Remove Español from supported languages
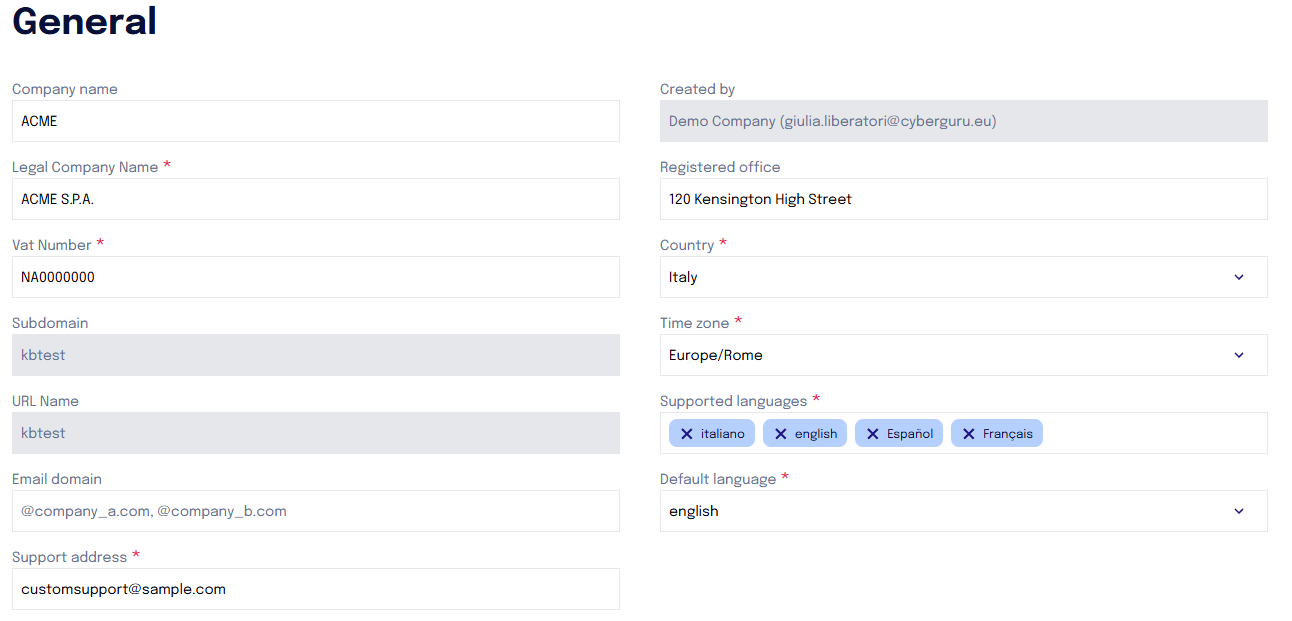Image resolution: width=1292 pixels, height=621 pixels. pos(871,432)
